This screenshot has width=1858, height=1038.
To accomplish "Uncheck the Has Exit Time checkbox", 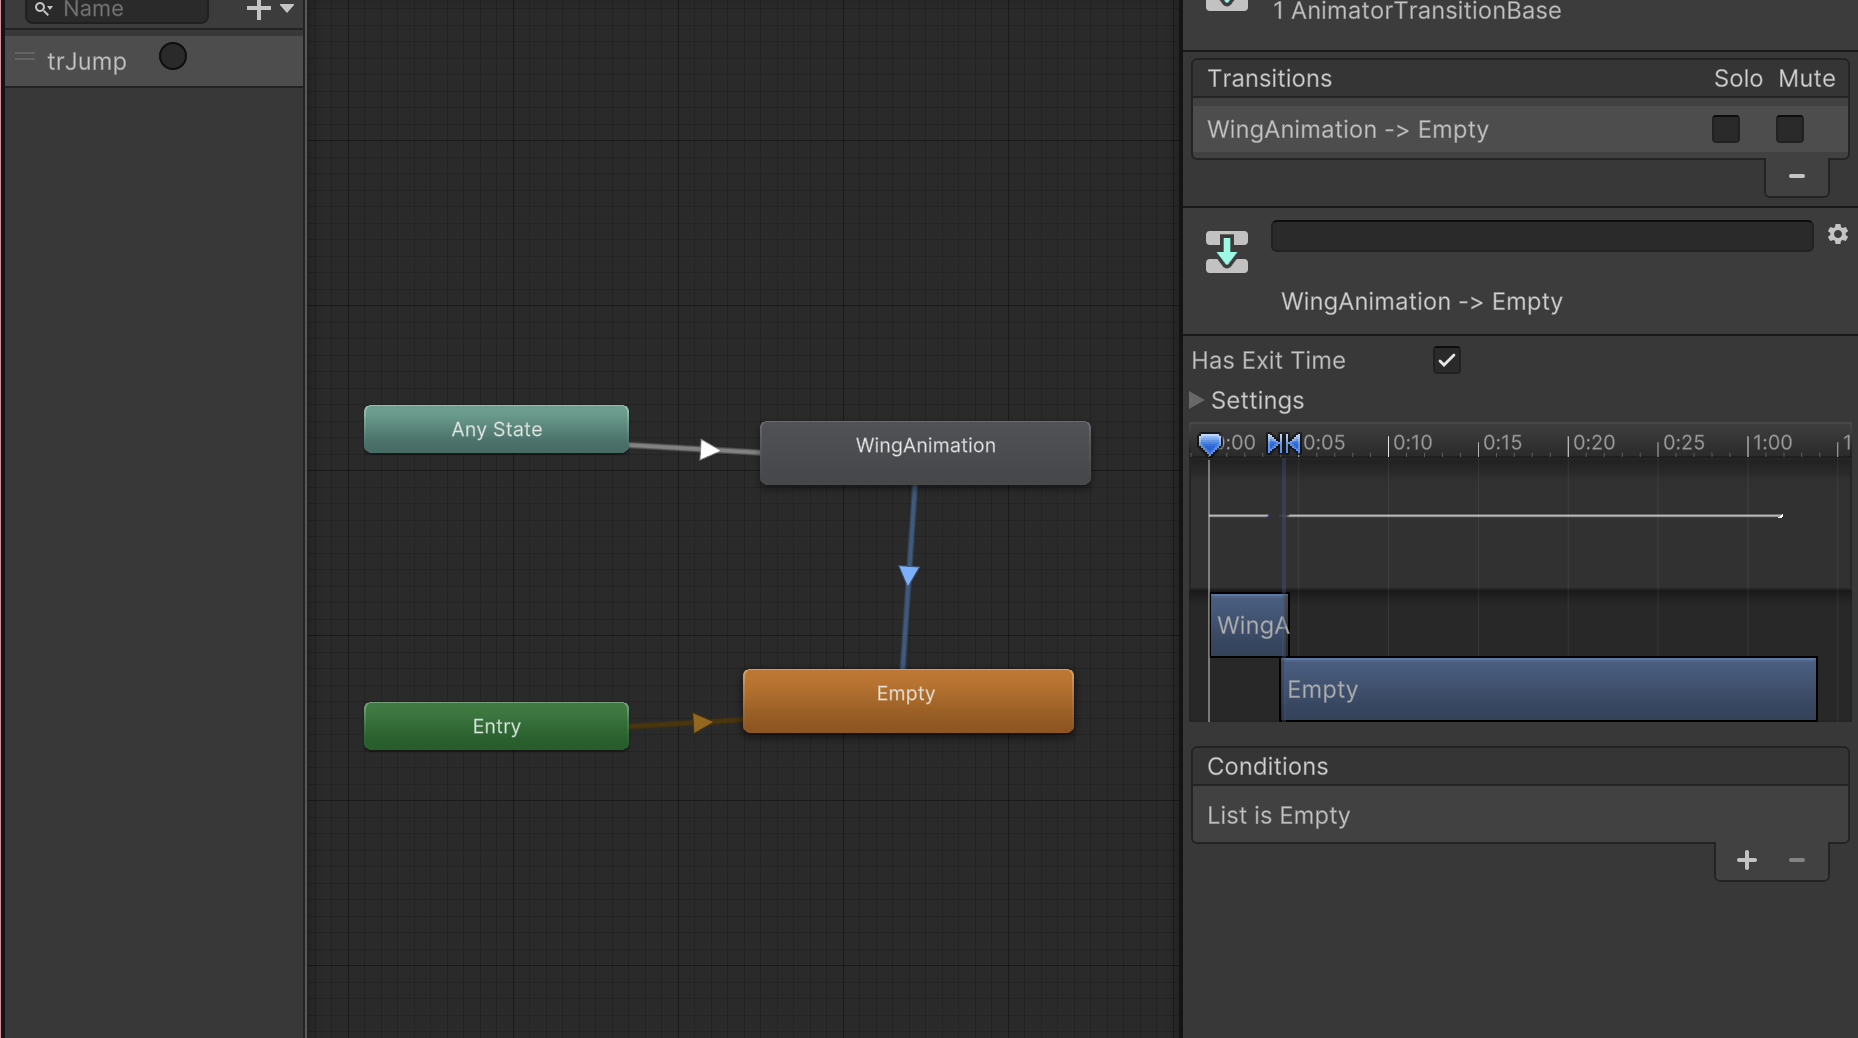I will 1446,359.
